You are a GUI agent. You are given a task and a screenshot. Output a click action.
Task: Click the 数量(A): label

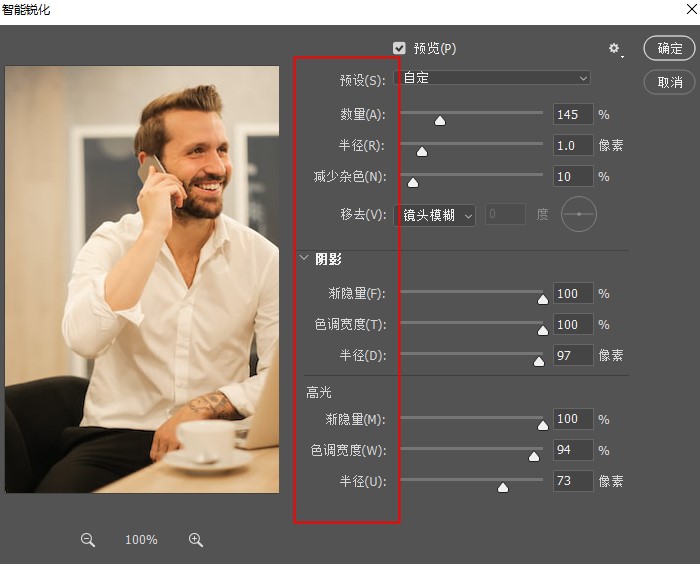point(362,115)
